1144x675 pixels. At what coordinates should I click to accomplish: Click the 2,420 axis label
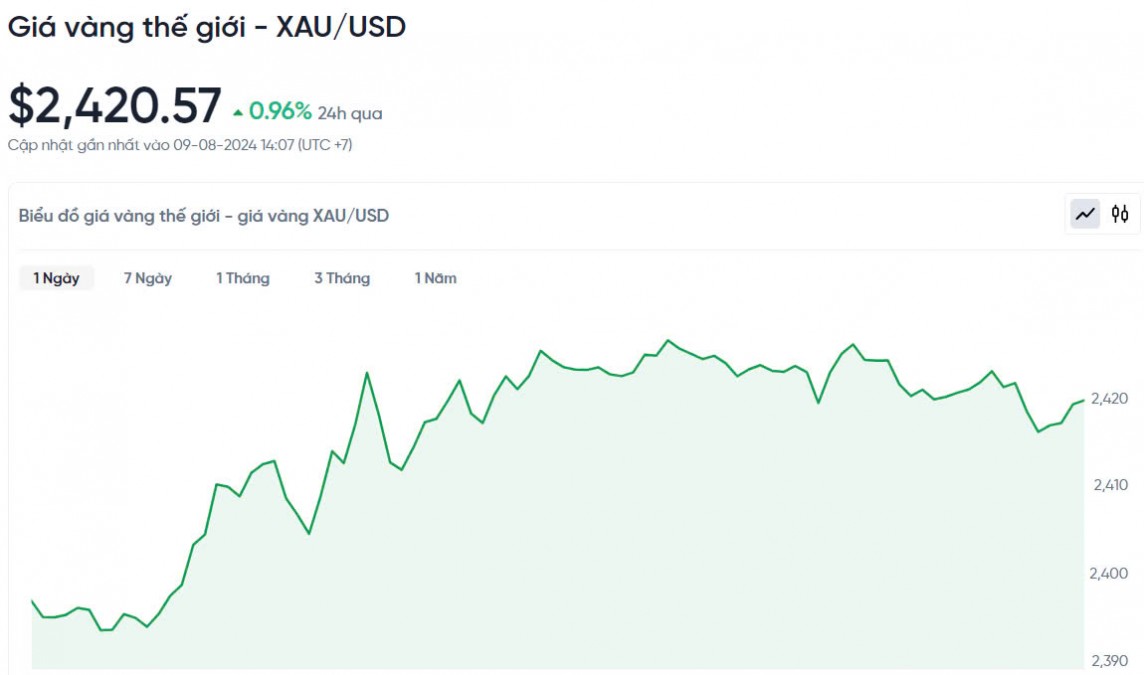(x=1109, y=398)
